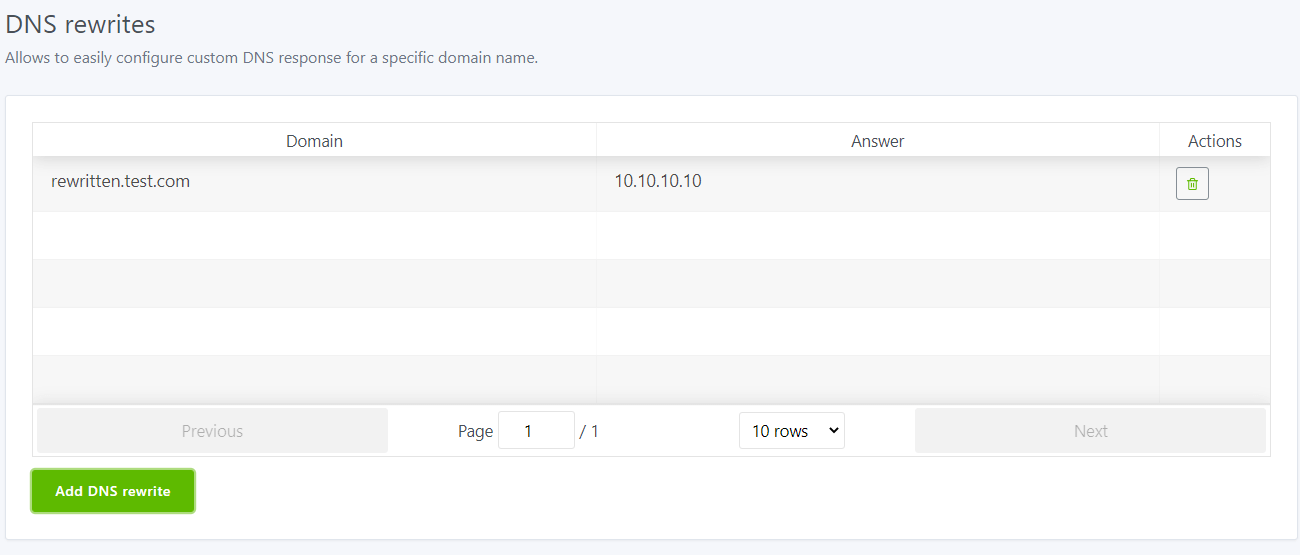
Task: Delete the rewritten.test.com rewrite via trash icon
Action: tap(1192, 184)
